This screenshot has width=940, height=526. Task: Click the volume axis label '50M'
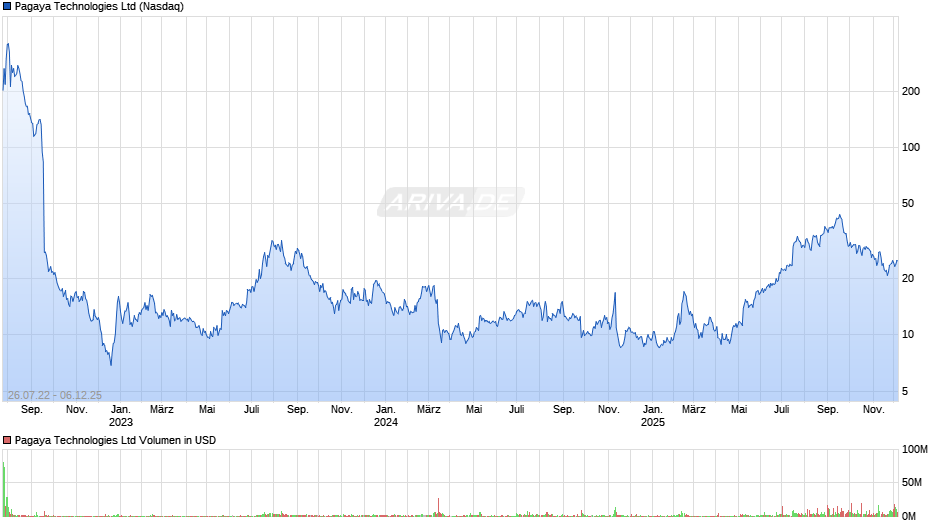point(912,482)
